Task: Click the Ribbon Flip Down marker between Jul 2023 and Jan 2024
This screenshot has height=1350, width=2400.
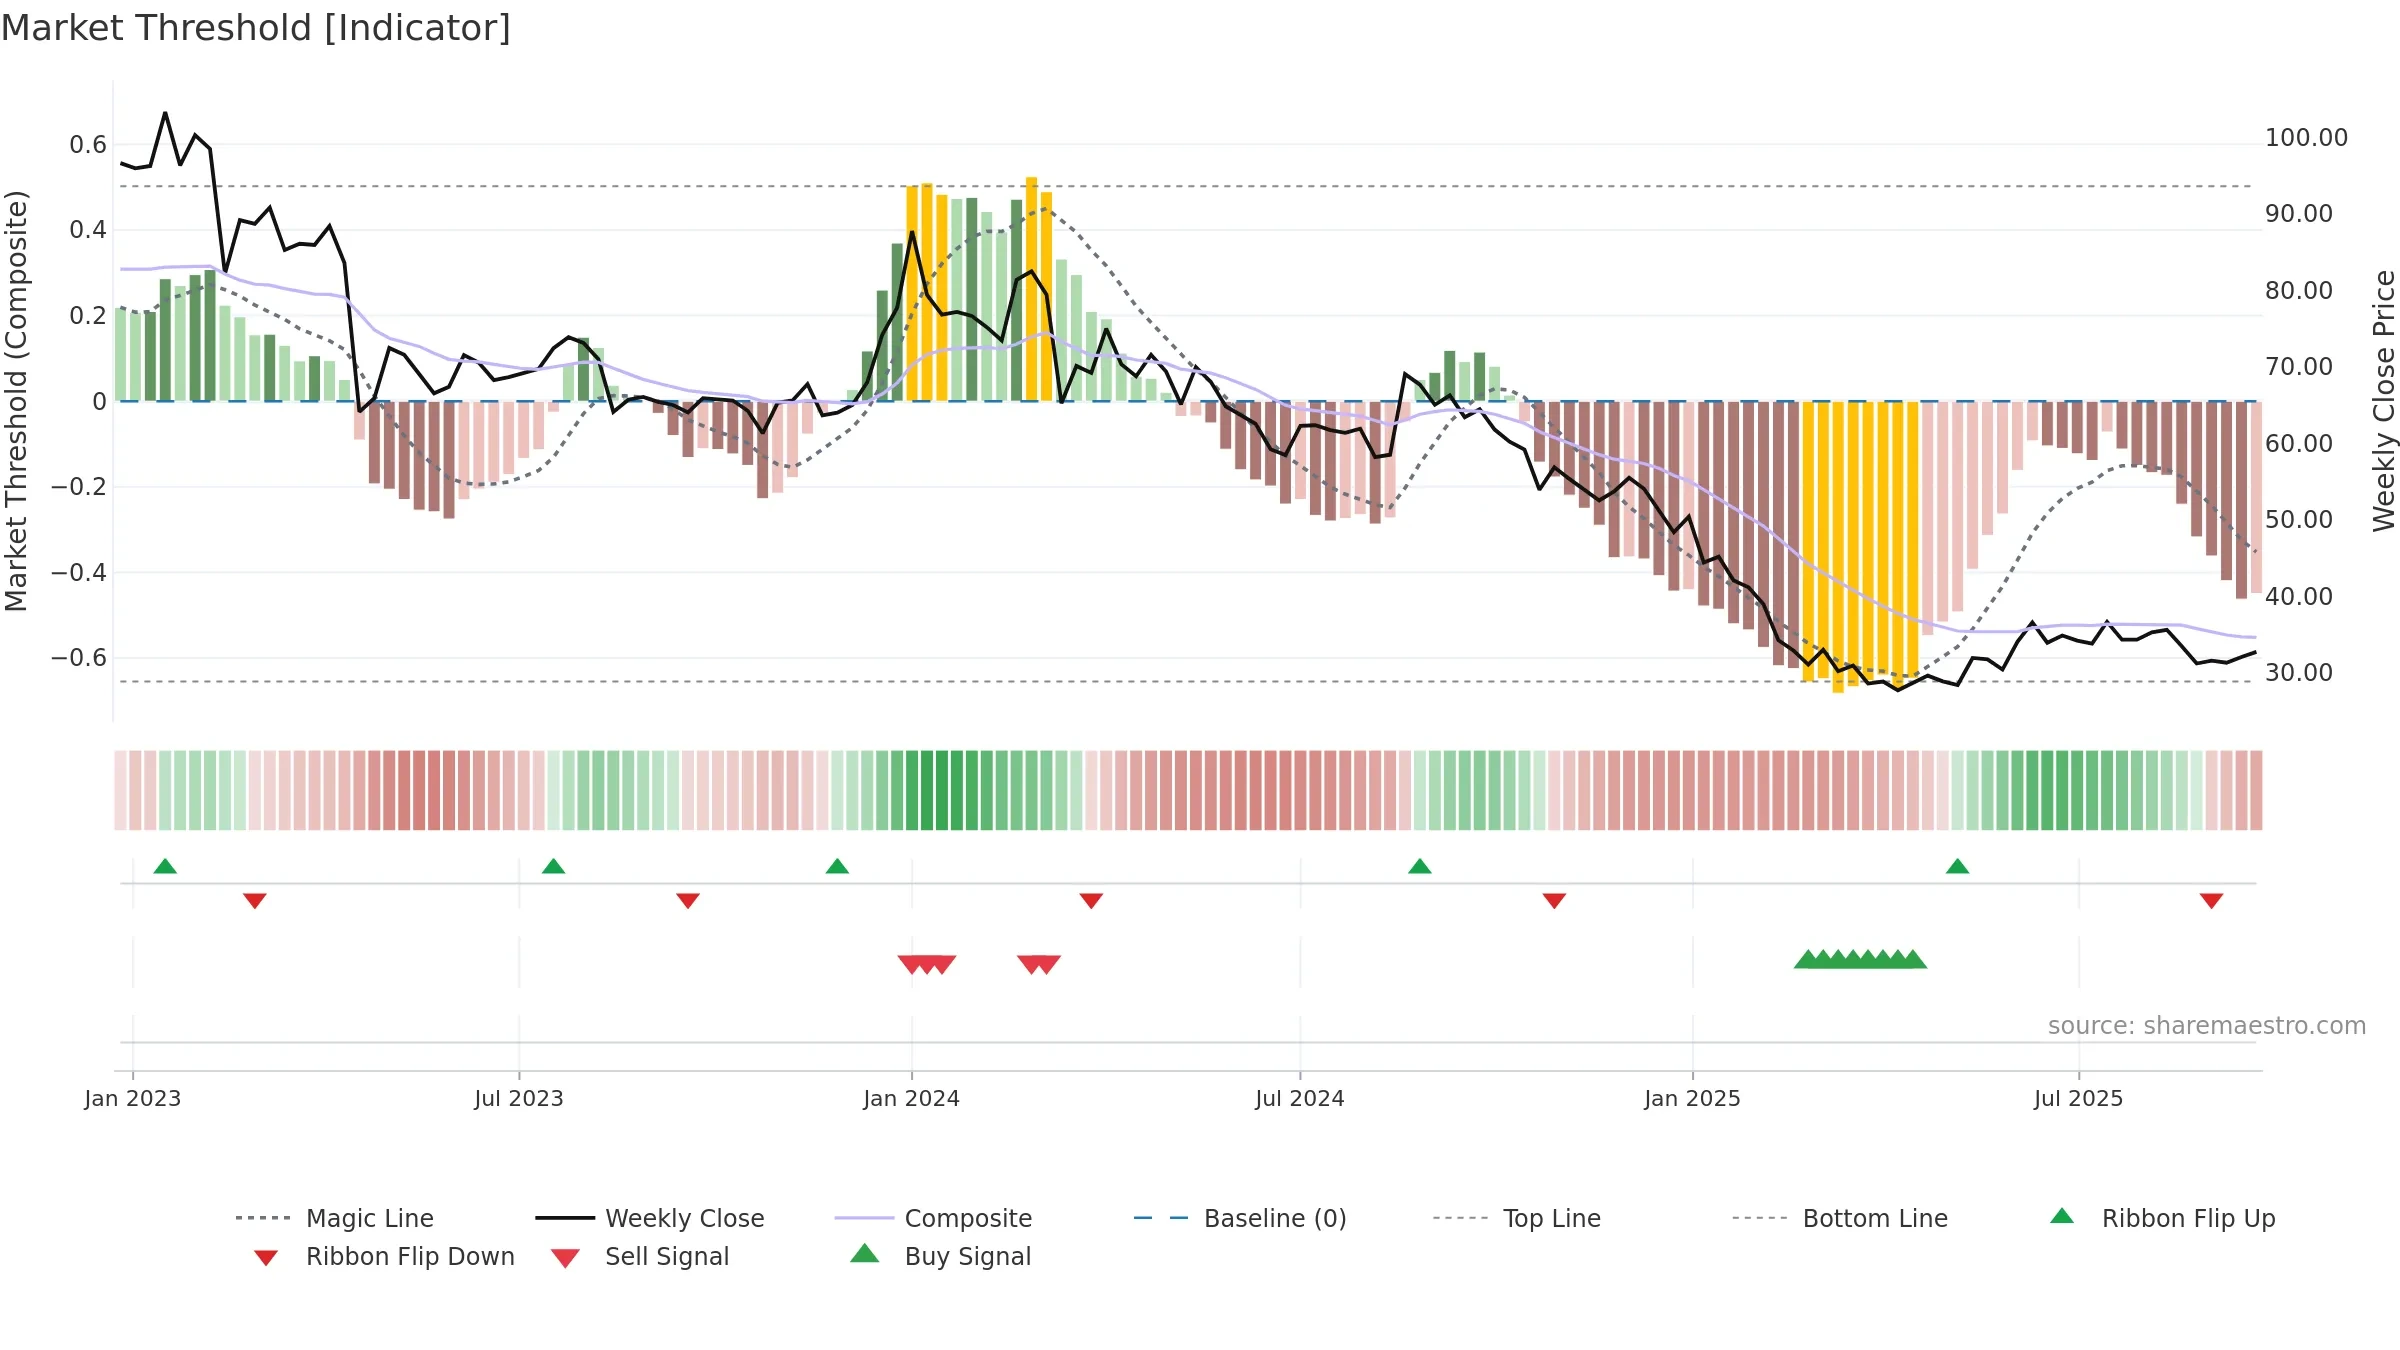Action: (x=688, y=901)
